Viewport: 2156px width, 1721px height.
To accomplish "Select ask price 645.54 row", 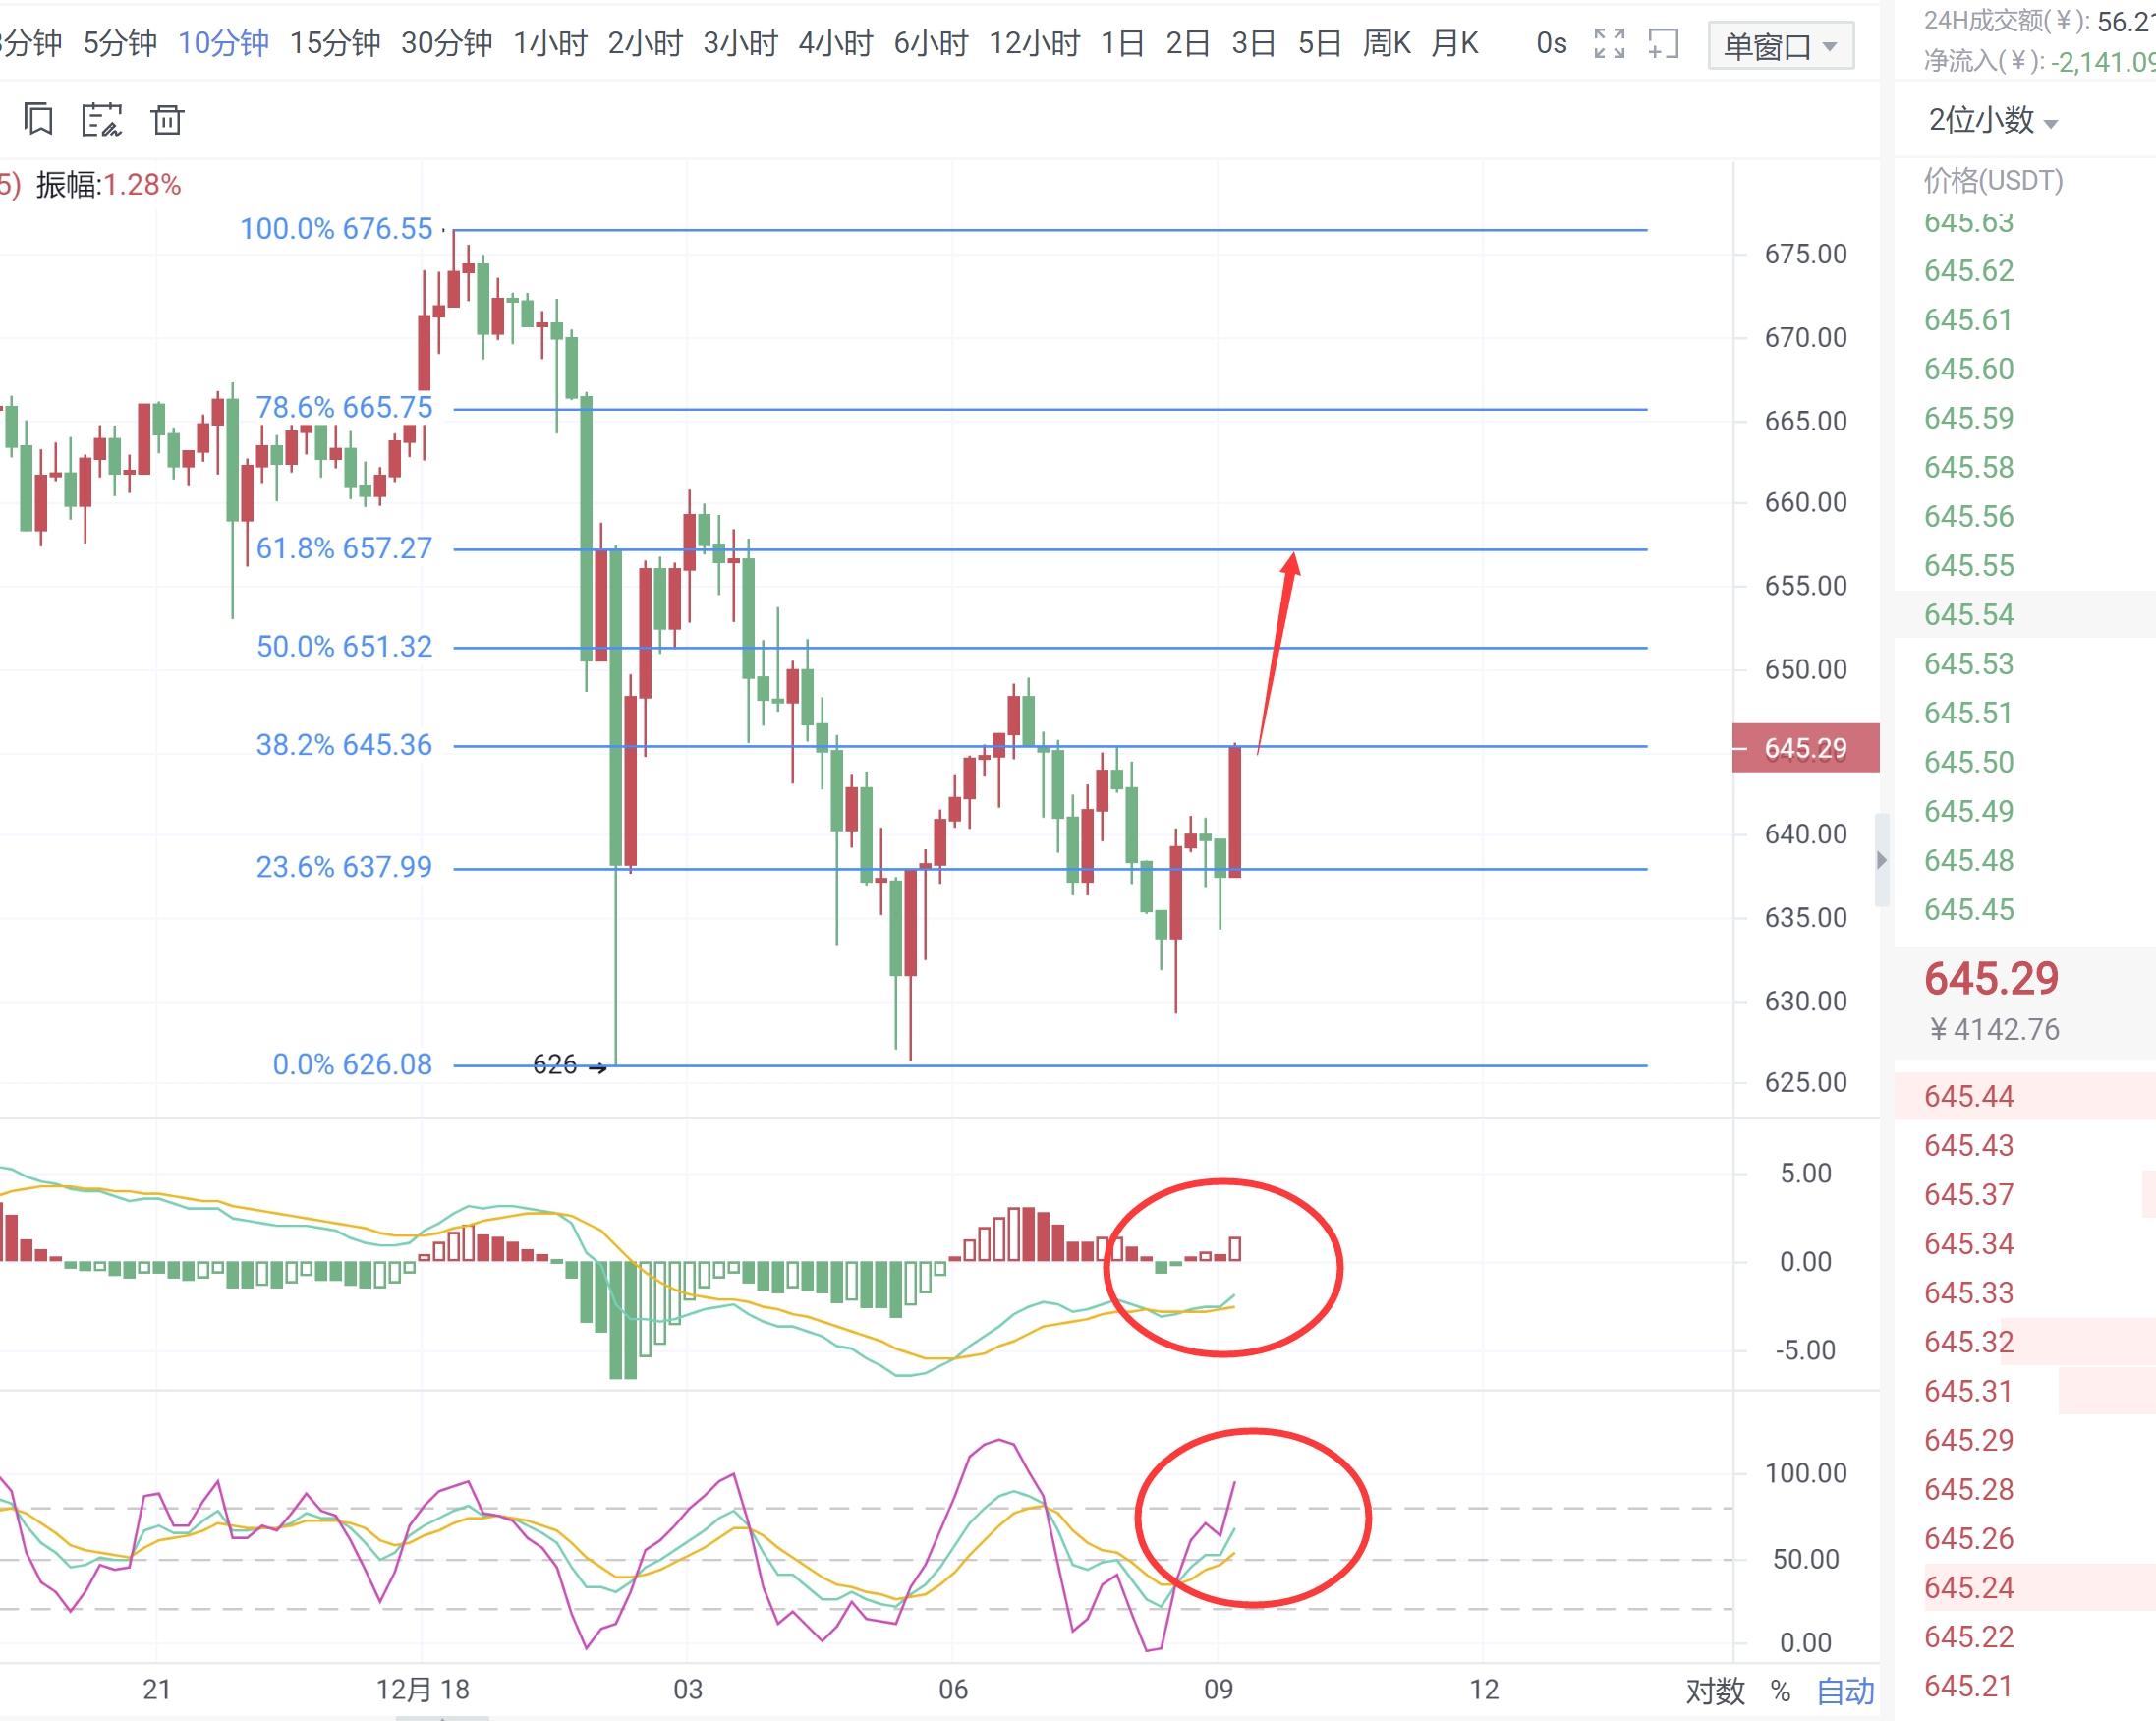I will pos(2025,615).
